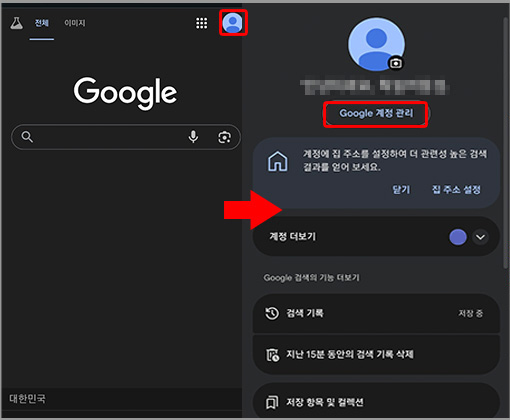Screen dimensions: 510x420
Task: Start voice search with the microphone
Action: tap(193, 137)
